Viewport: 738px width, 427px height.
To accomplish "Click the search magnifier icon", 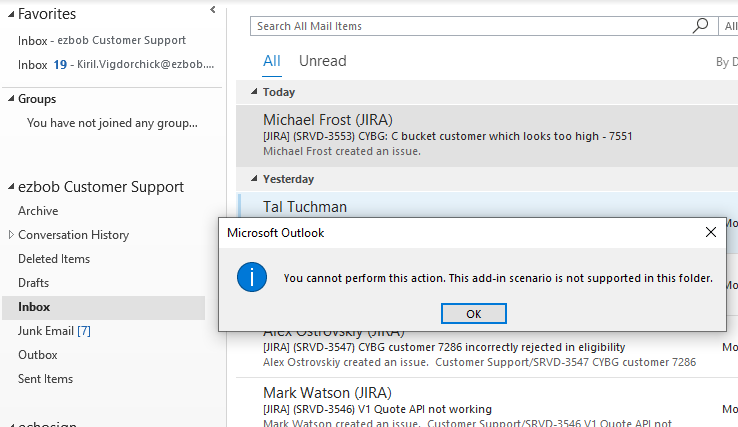I will click(x=700, y=25).
